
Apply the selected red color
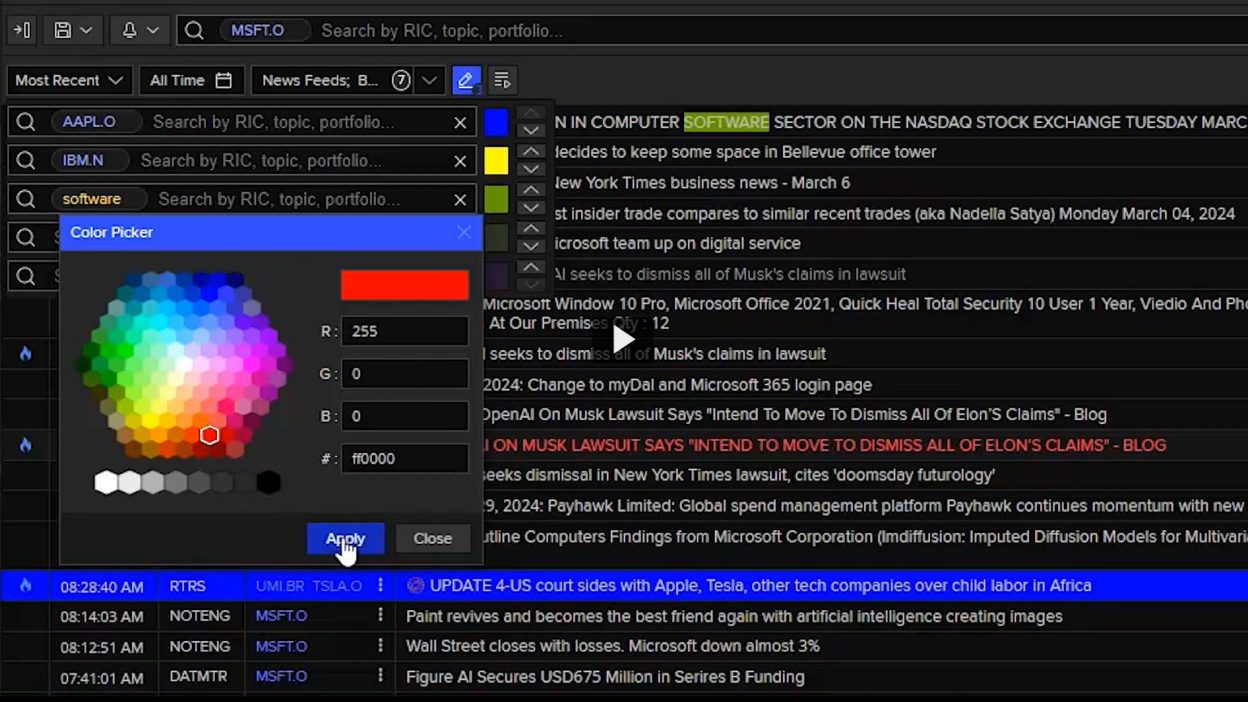coord(345,538)
